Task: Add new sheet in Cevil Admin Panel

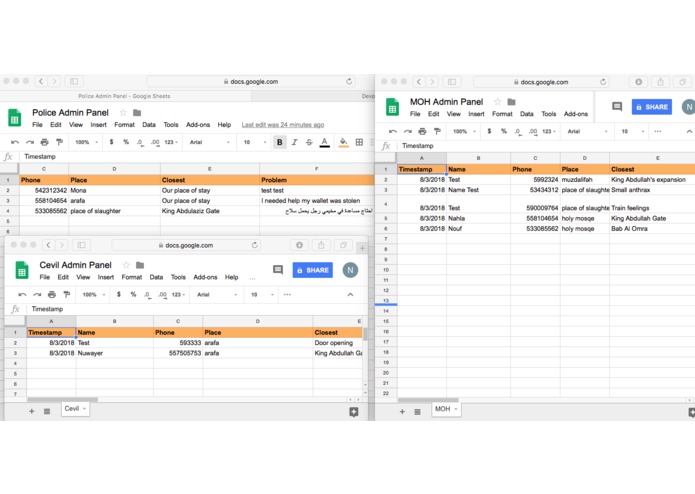Action: (31, 412)
